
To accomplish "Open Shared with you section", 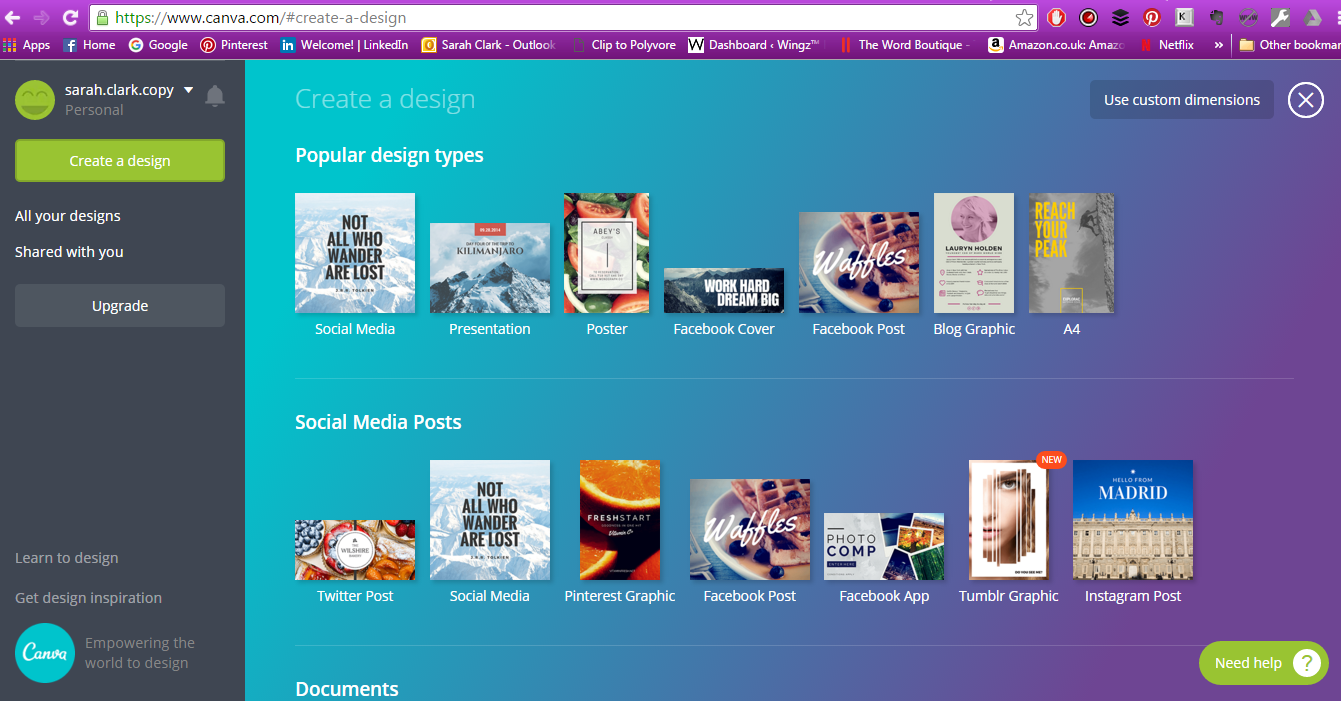I will [69, 252].
